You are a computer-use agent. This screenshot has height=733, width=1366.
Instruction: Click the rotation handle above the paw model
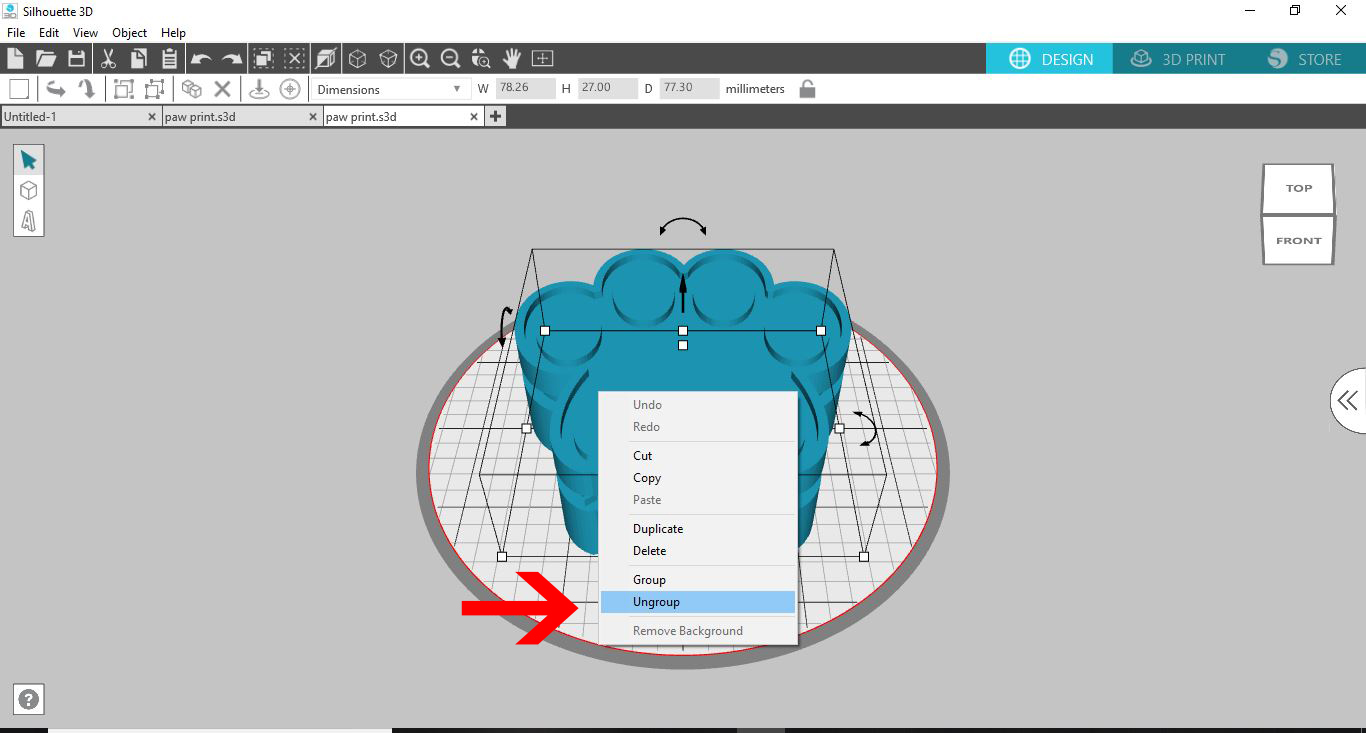tap(683, 226)
